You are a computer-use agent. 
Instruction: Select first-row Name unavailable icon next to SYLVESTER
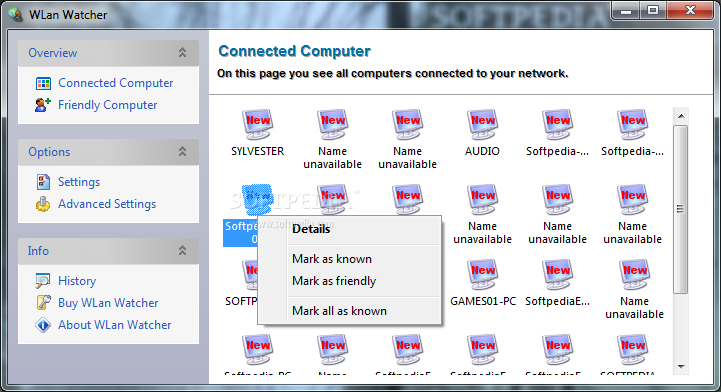[332, 125]
